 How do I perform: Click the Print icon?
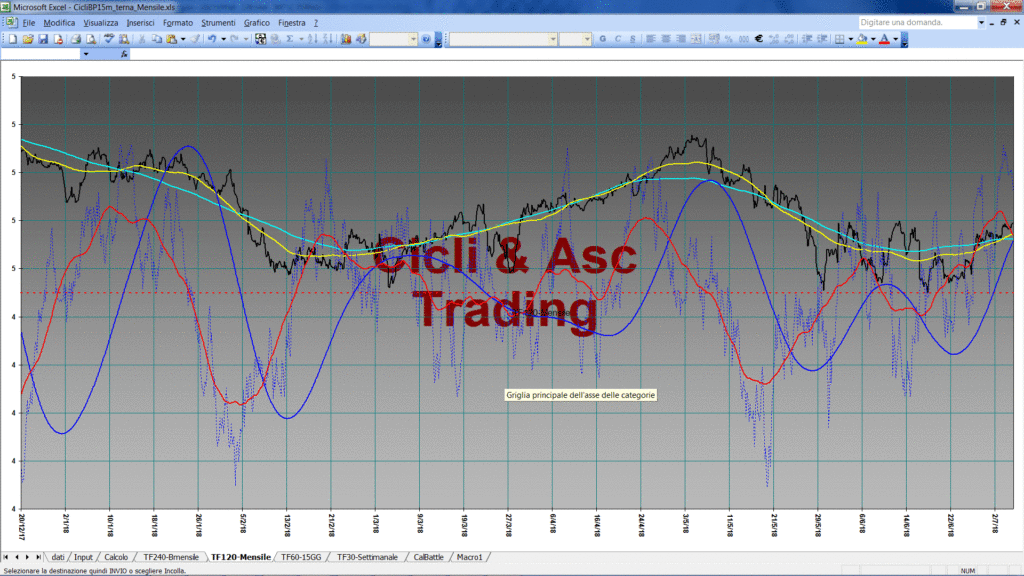pos(76,39)
